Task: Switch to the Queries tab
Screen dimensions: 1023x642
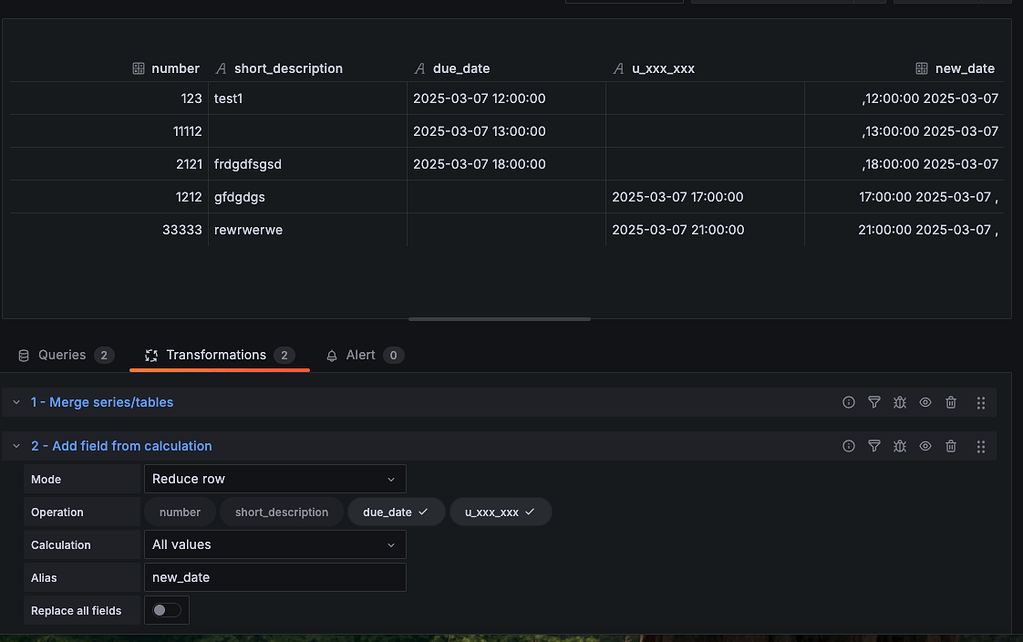Action: point(64,355)
